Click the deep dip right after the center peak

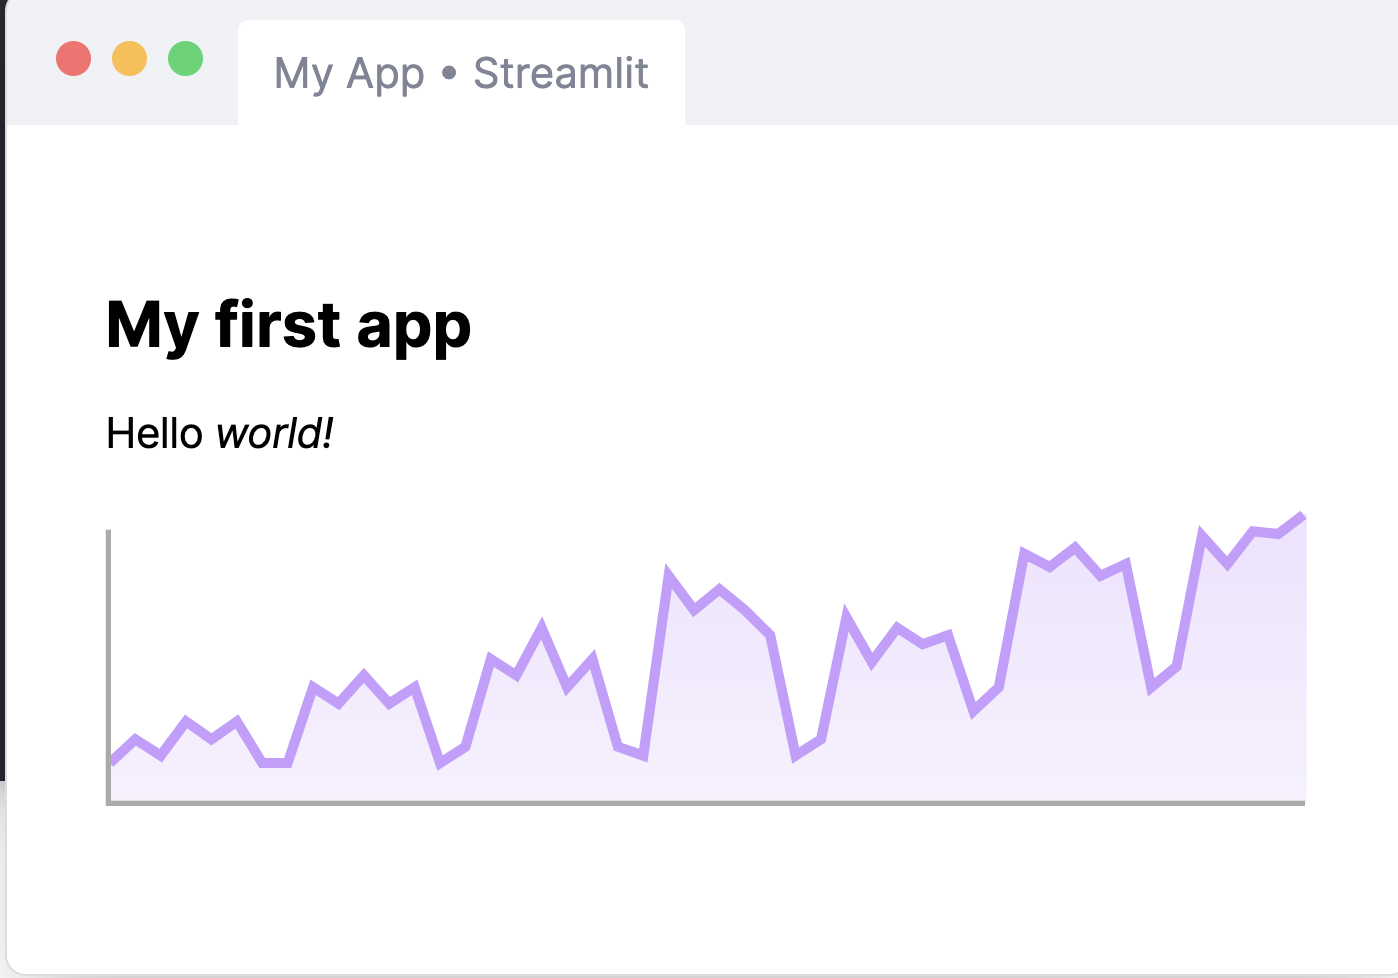coord(796,755)
